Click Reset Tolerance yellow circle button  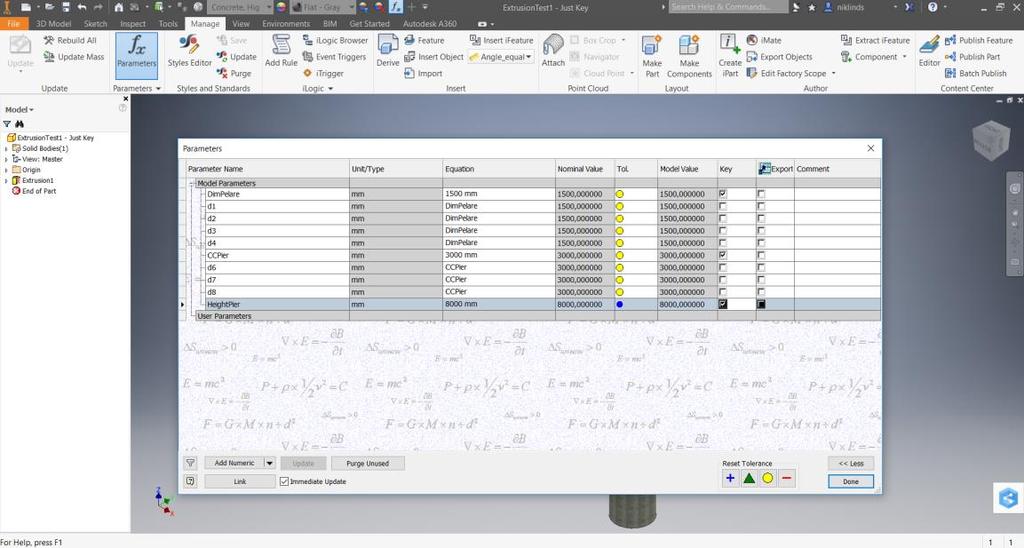click(x=767, y=479)
